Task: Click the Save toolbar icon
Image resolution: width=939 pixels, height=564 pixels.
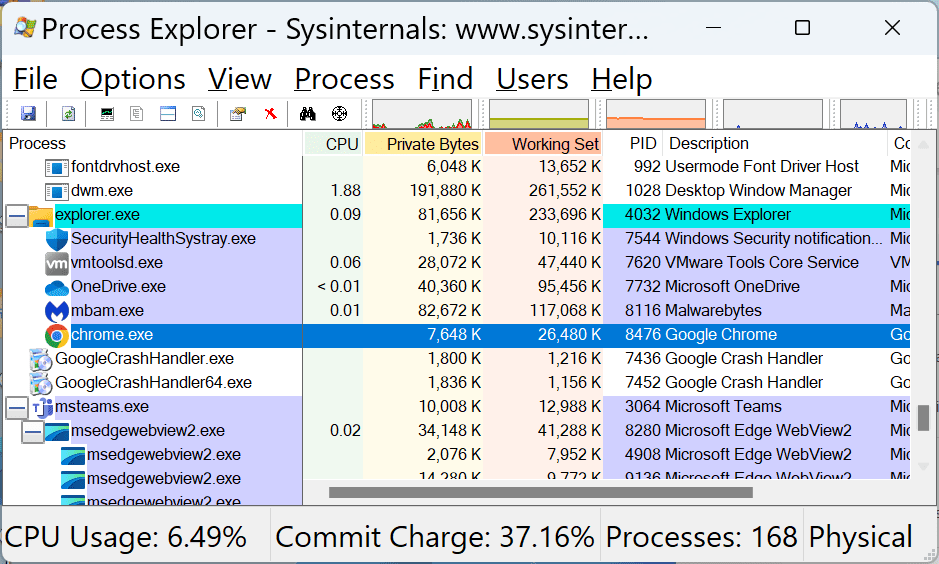Action: 28,114
